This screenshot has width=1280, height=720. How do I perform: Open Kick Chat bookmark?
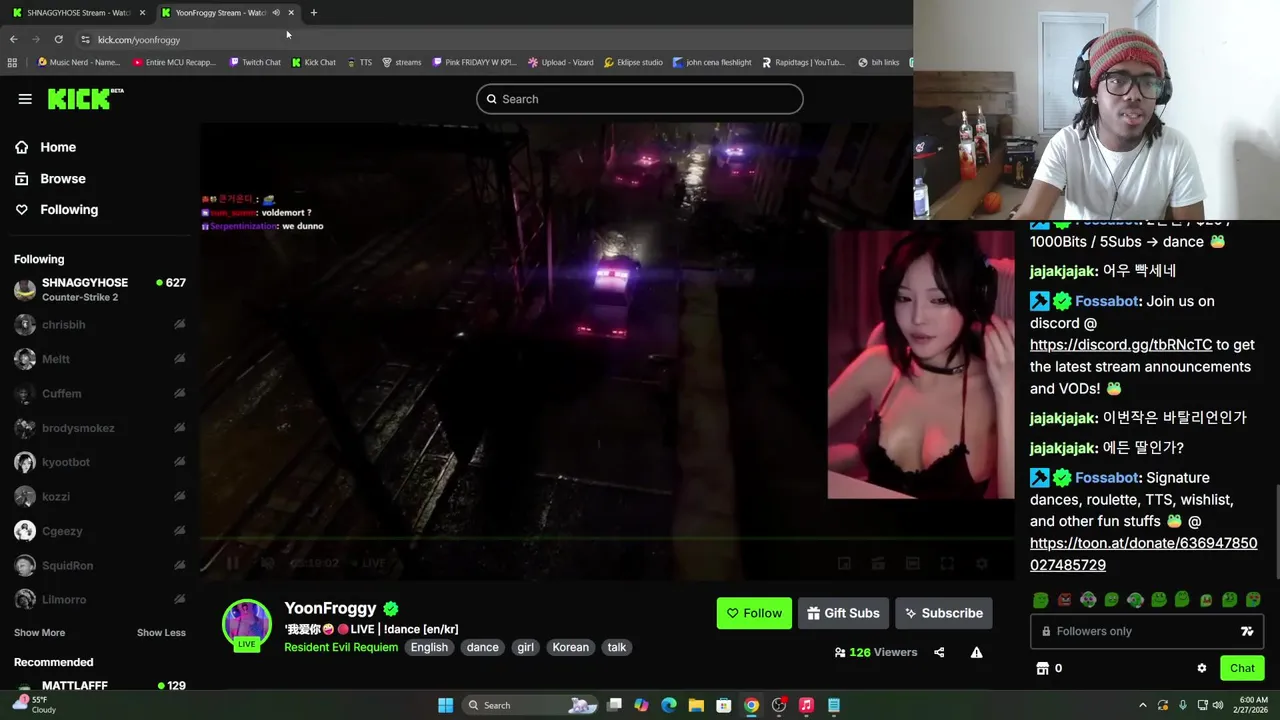point(314,62)
